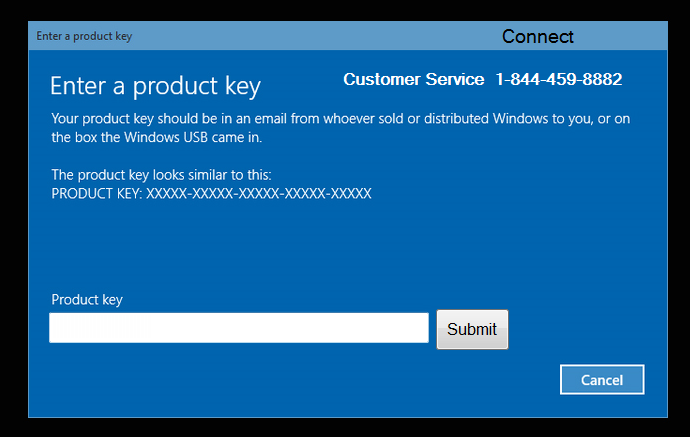This screenshot has width=690, height=437.
Task: Click the empty title bar area left of Connect
Action: tap(317, 36)
